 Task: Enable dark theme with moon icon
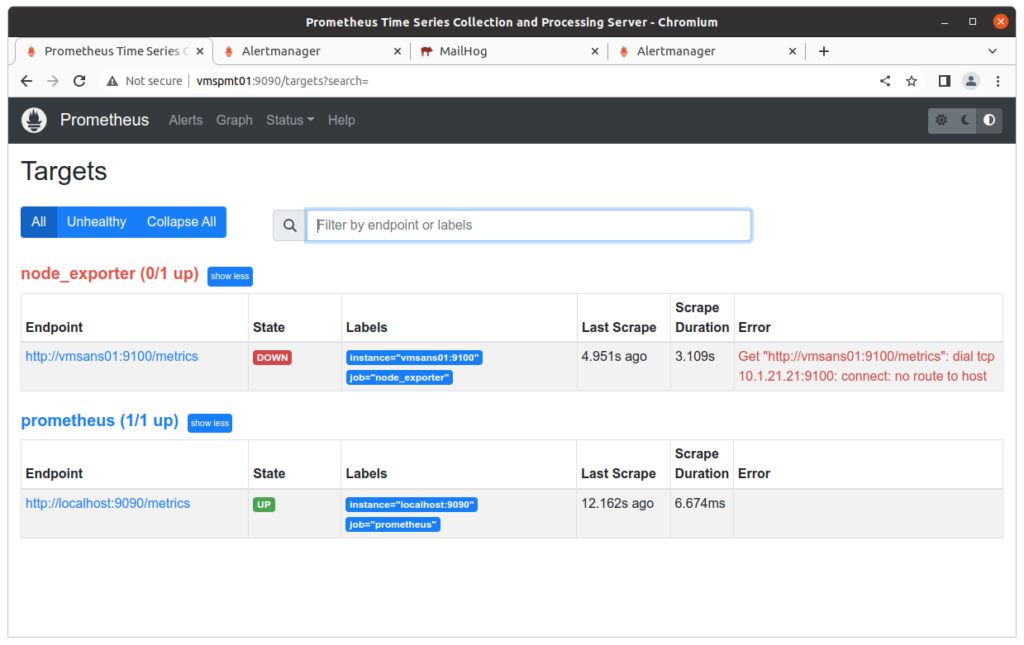click(965, 120)
